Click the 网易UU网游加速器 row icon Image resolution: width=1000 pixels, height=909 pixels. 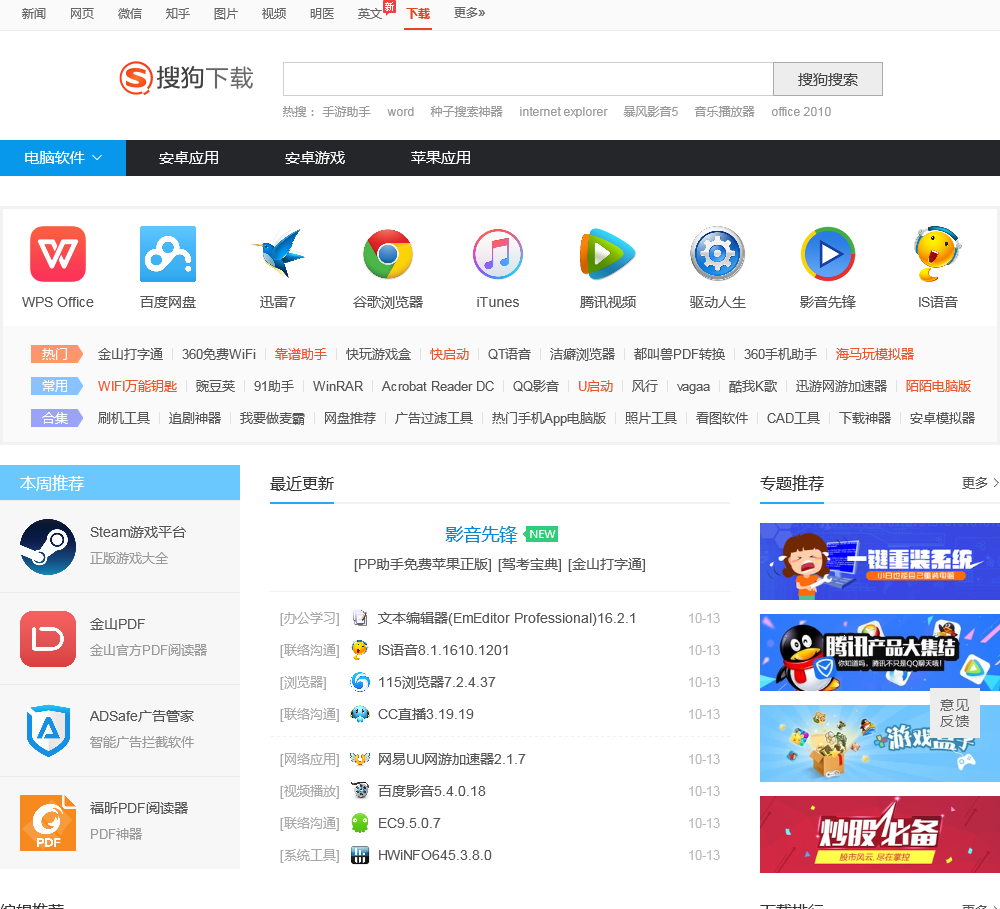point(360,759)
